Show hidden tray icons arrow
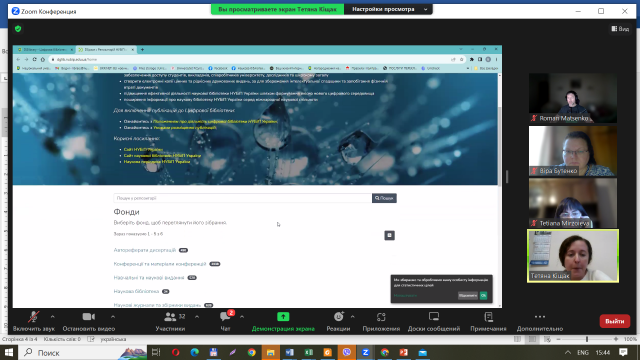 pyautogui.click(x=567, y=352)
